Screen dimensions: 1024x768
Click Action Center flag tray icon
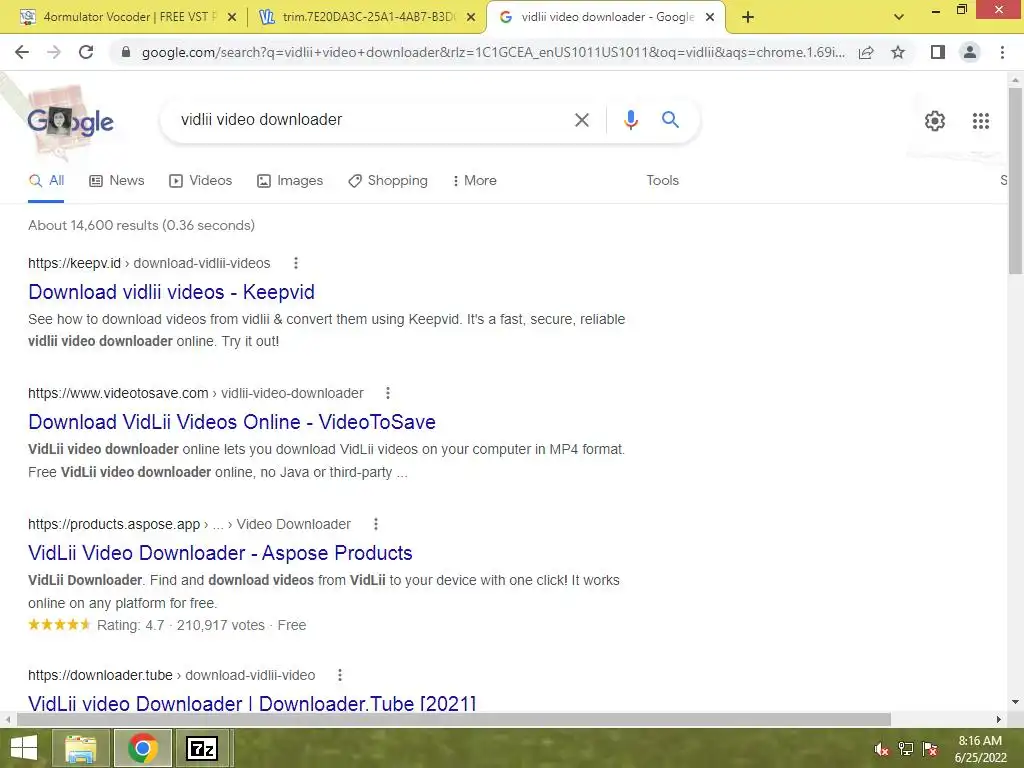tap(930, 749)
